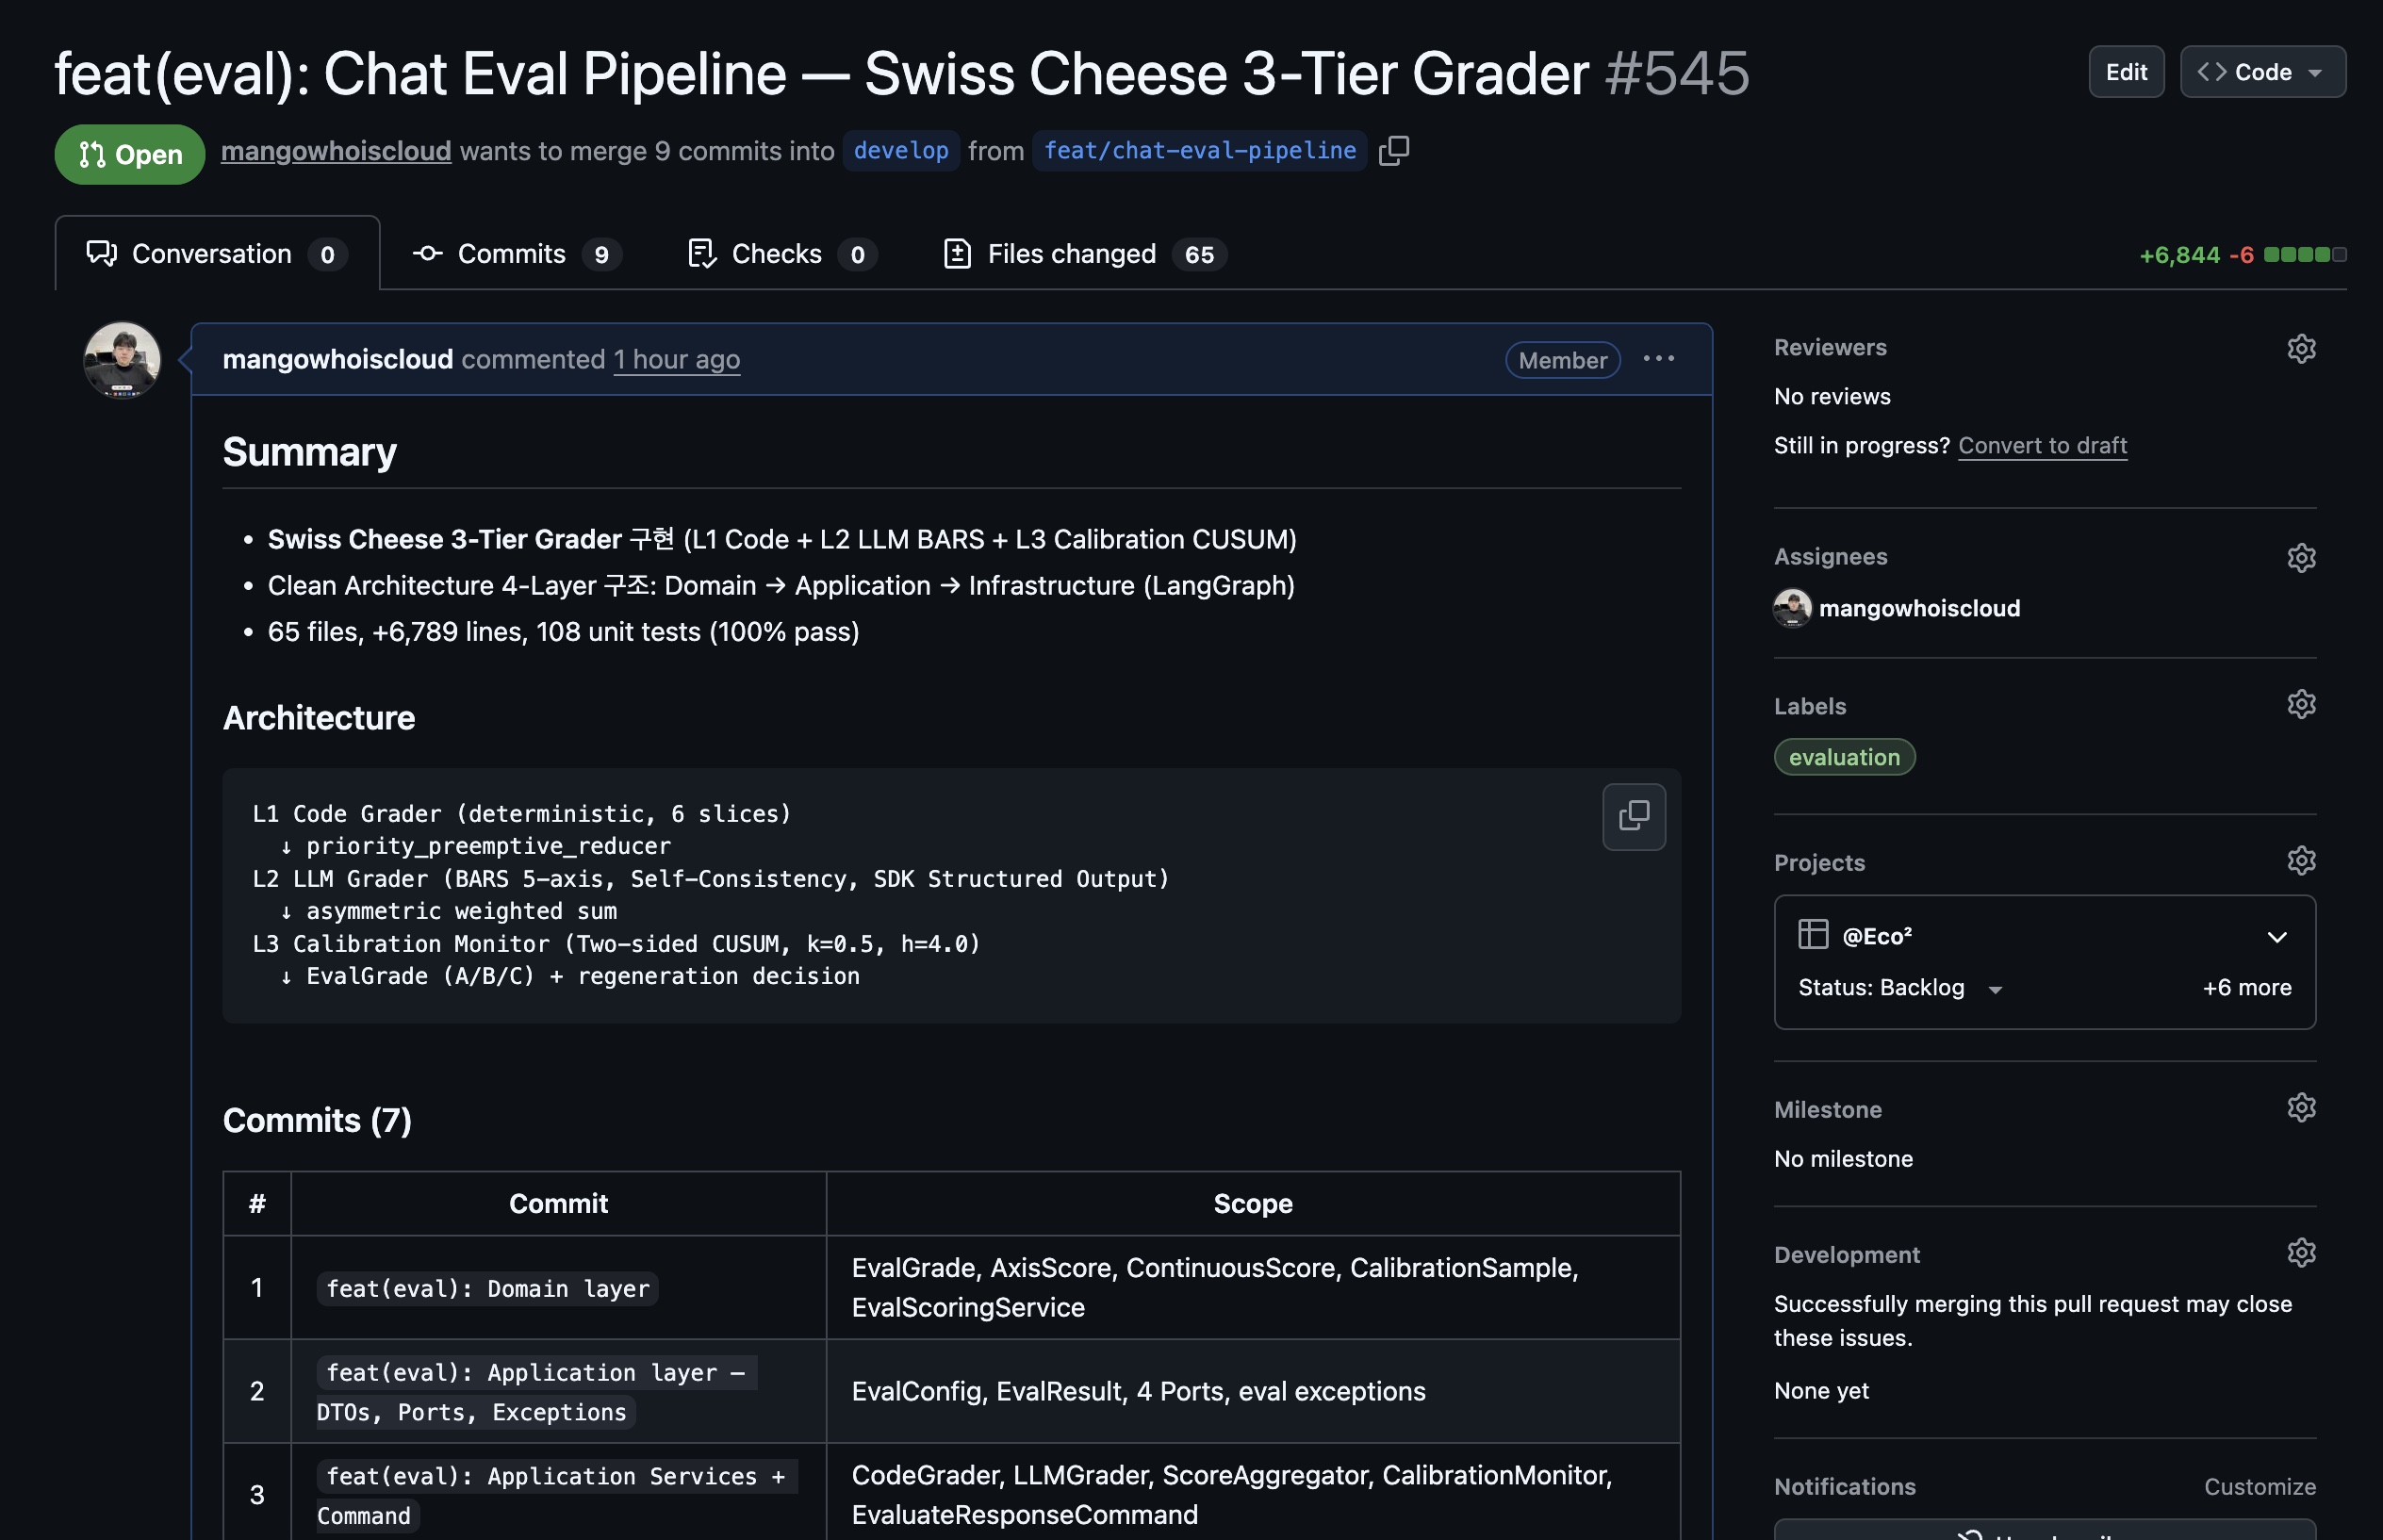Image resolution: width=2383 pixels, height=1540 pixels.
Task: Click the Milestone gear icon
Action: (2300, 1107)
